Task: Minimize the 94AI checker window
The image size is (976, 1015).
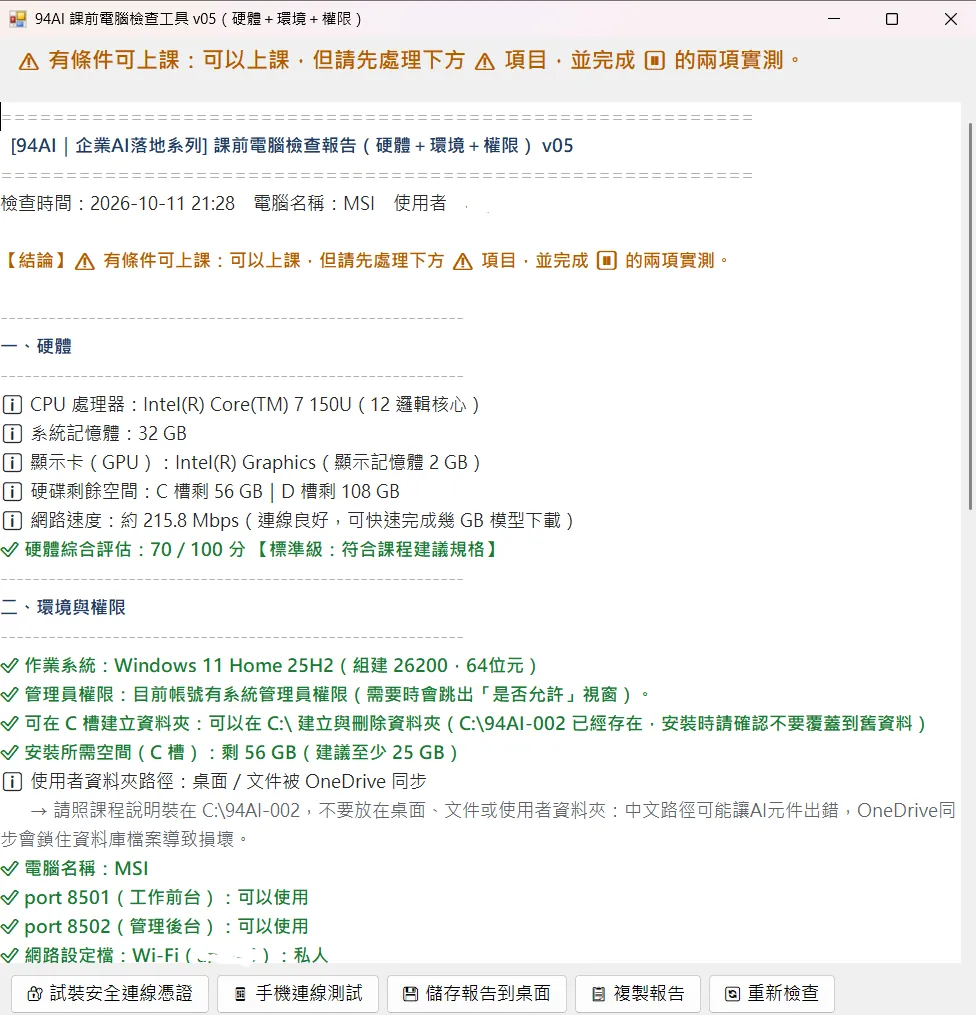Action: tap(834, 19)
